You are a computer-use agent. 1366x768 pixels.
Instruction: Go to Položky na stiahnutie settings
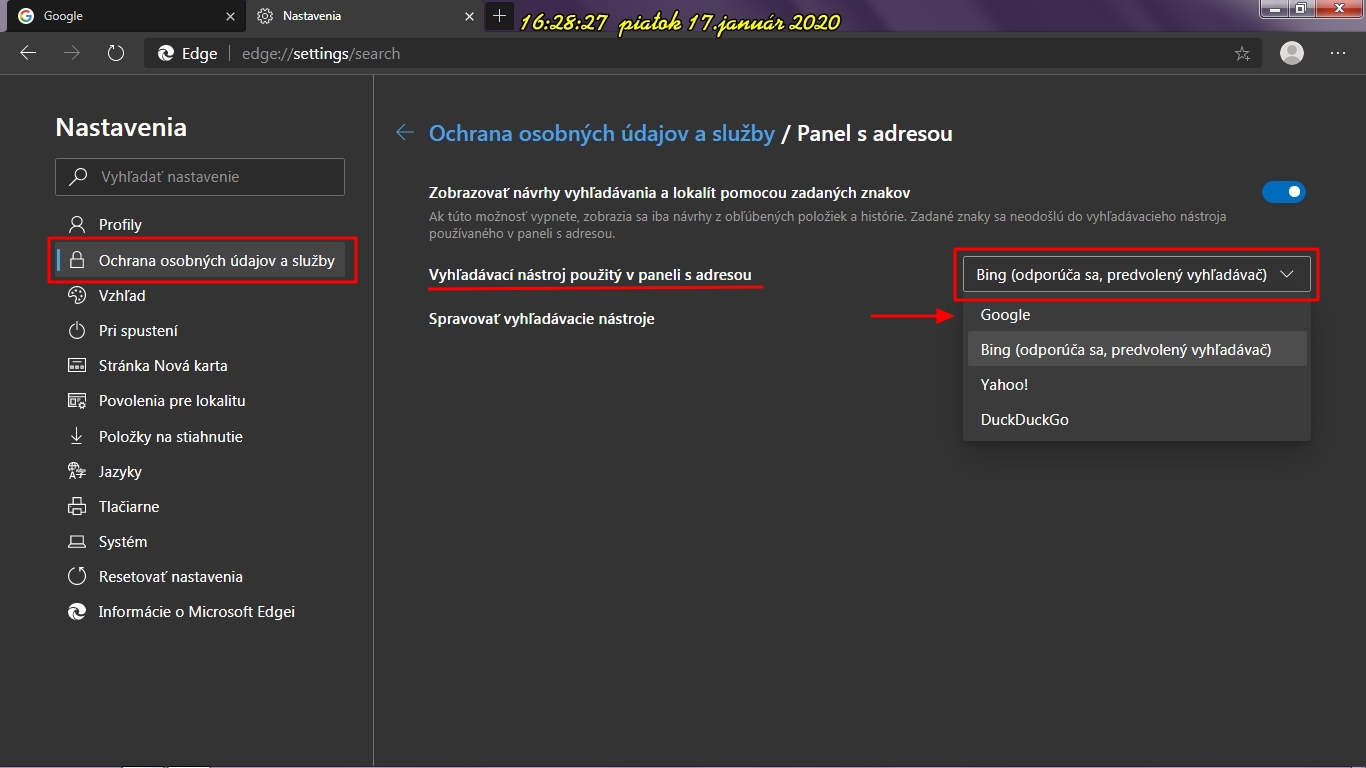[200, 436]
